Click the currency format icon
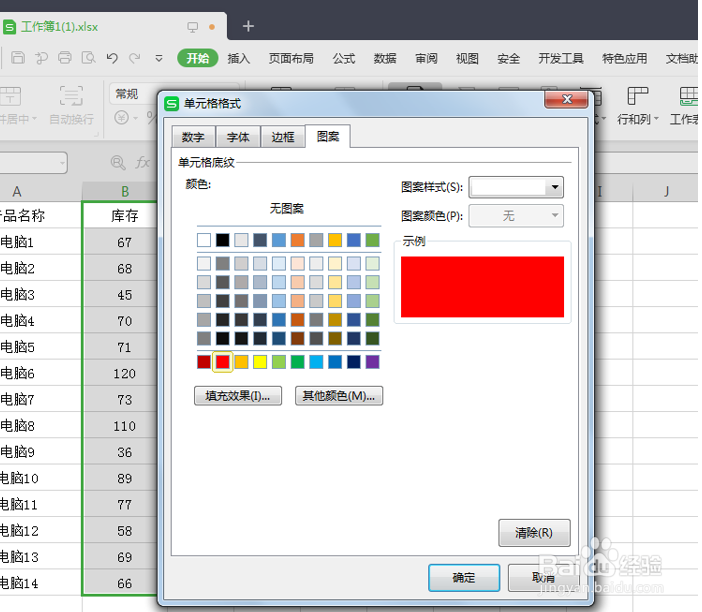The image size is (702, 612). [121, 118]
